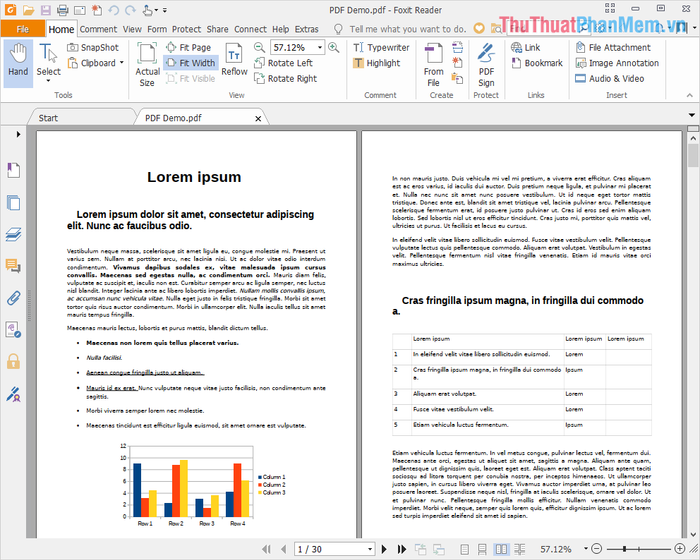Open the File menu
This screenshot has width=700, height=560.
[23, 29]
